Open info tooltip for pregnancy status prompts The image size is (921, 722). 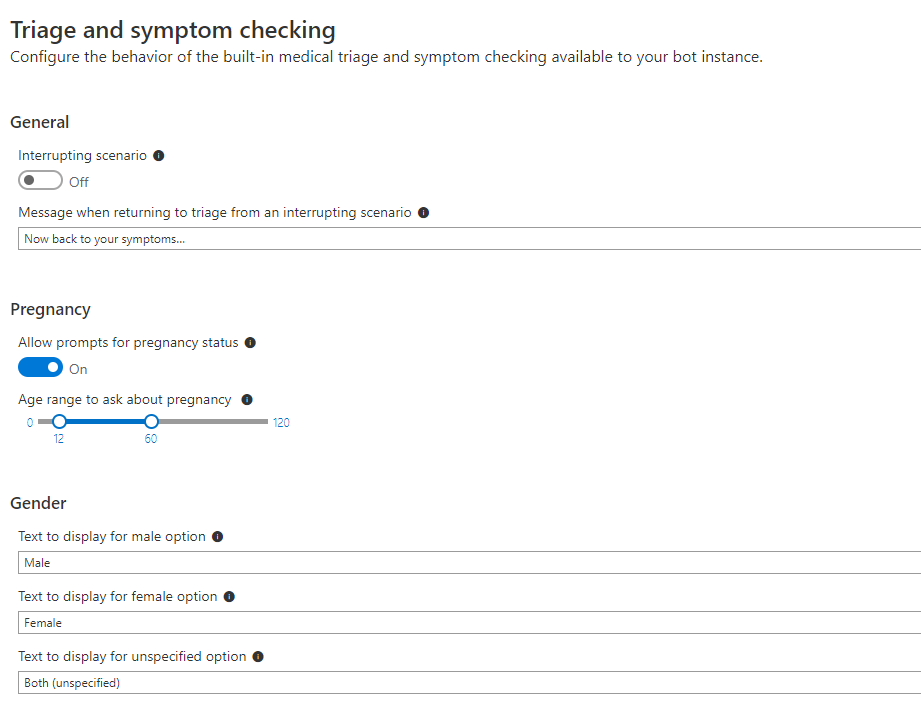[x=250, y=343]
